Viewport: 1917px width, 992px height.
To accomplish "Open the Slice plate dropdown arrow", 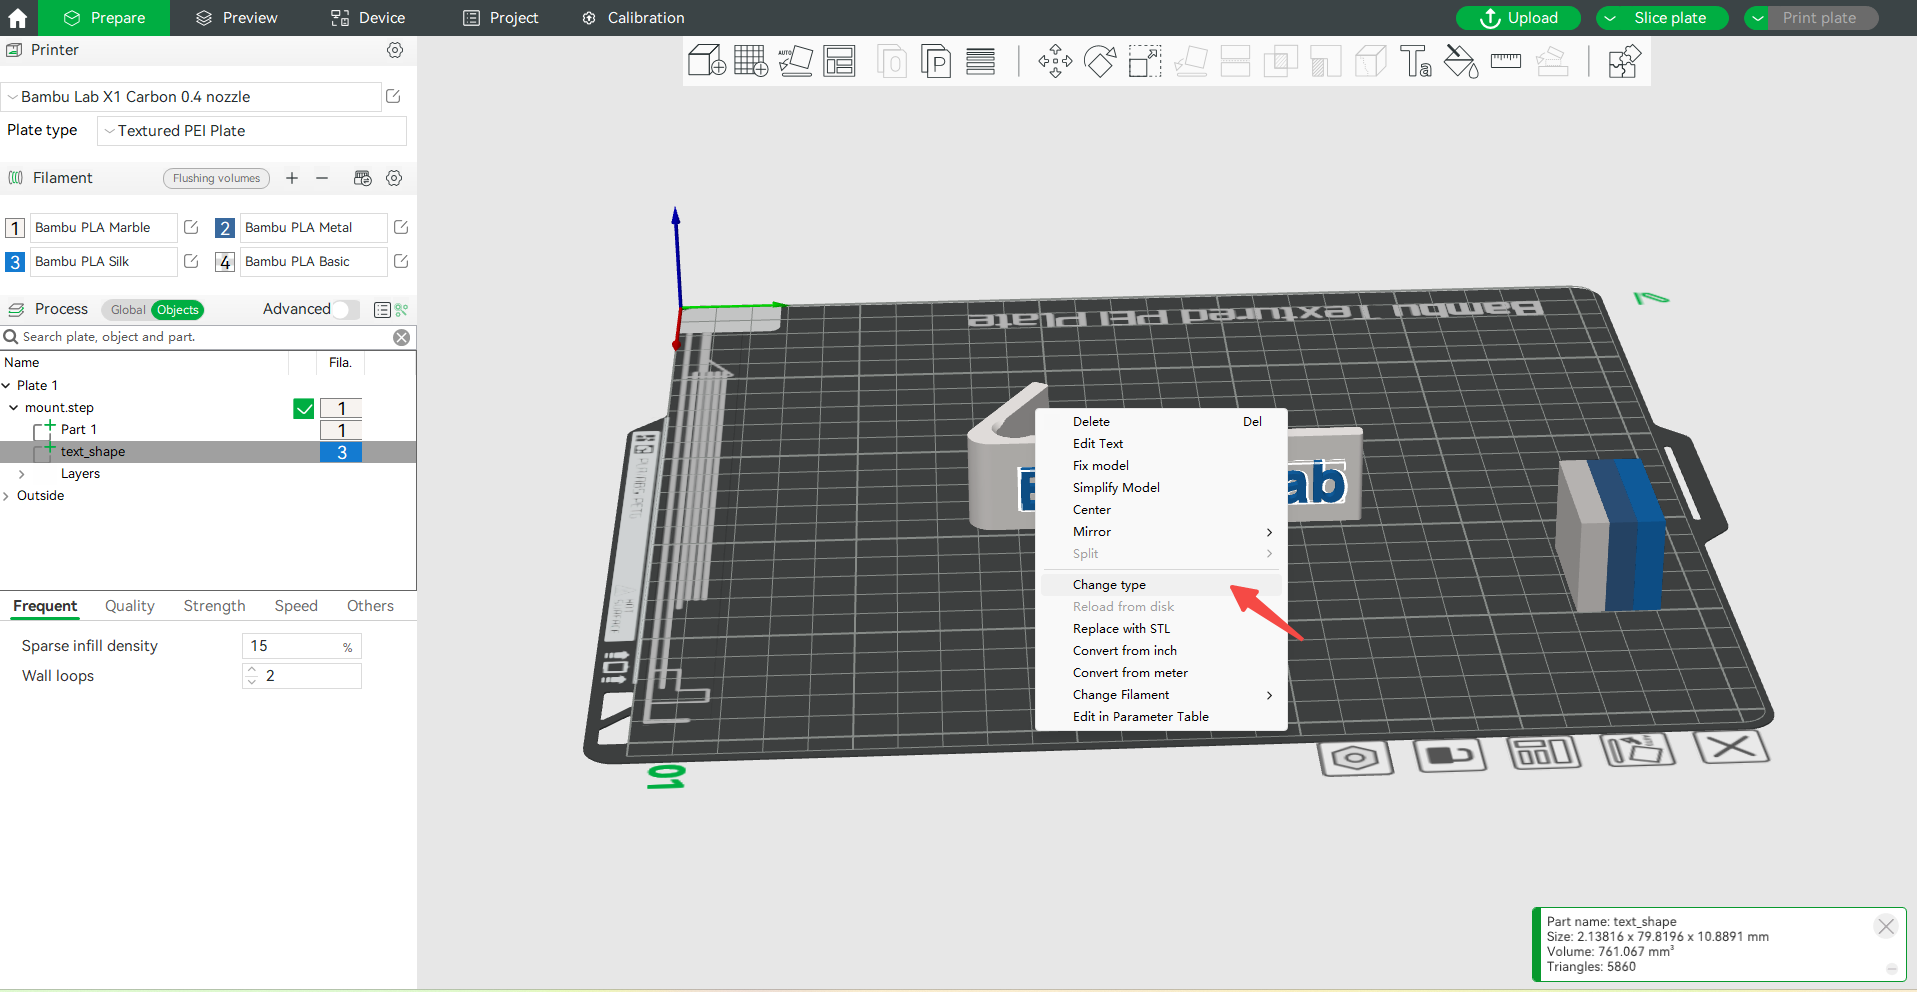I will [x=1610, y=18].
